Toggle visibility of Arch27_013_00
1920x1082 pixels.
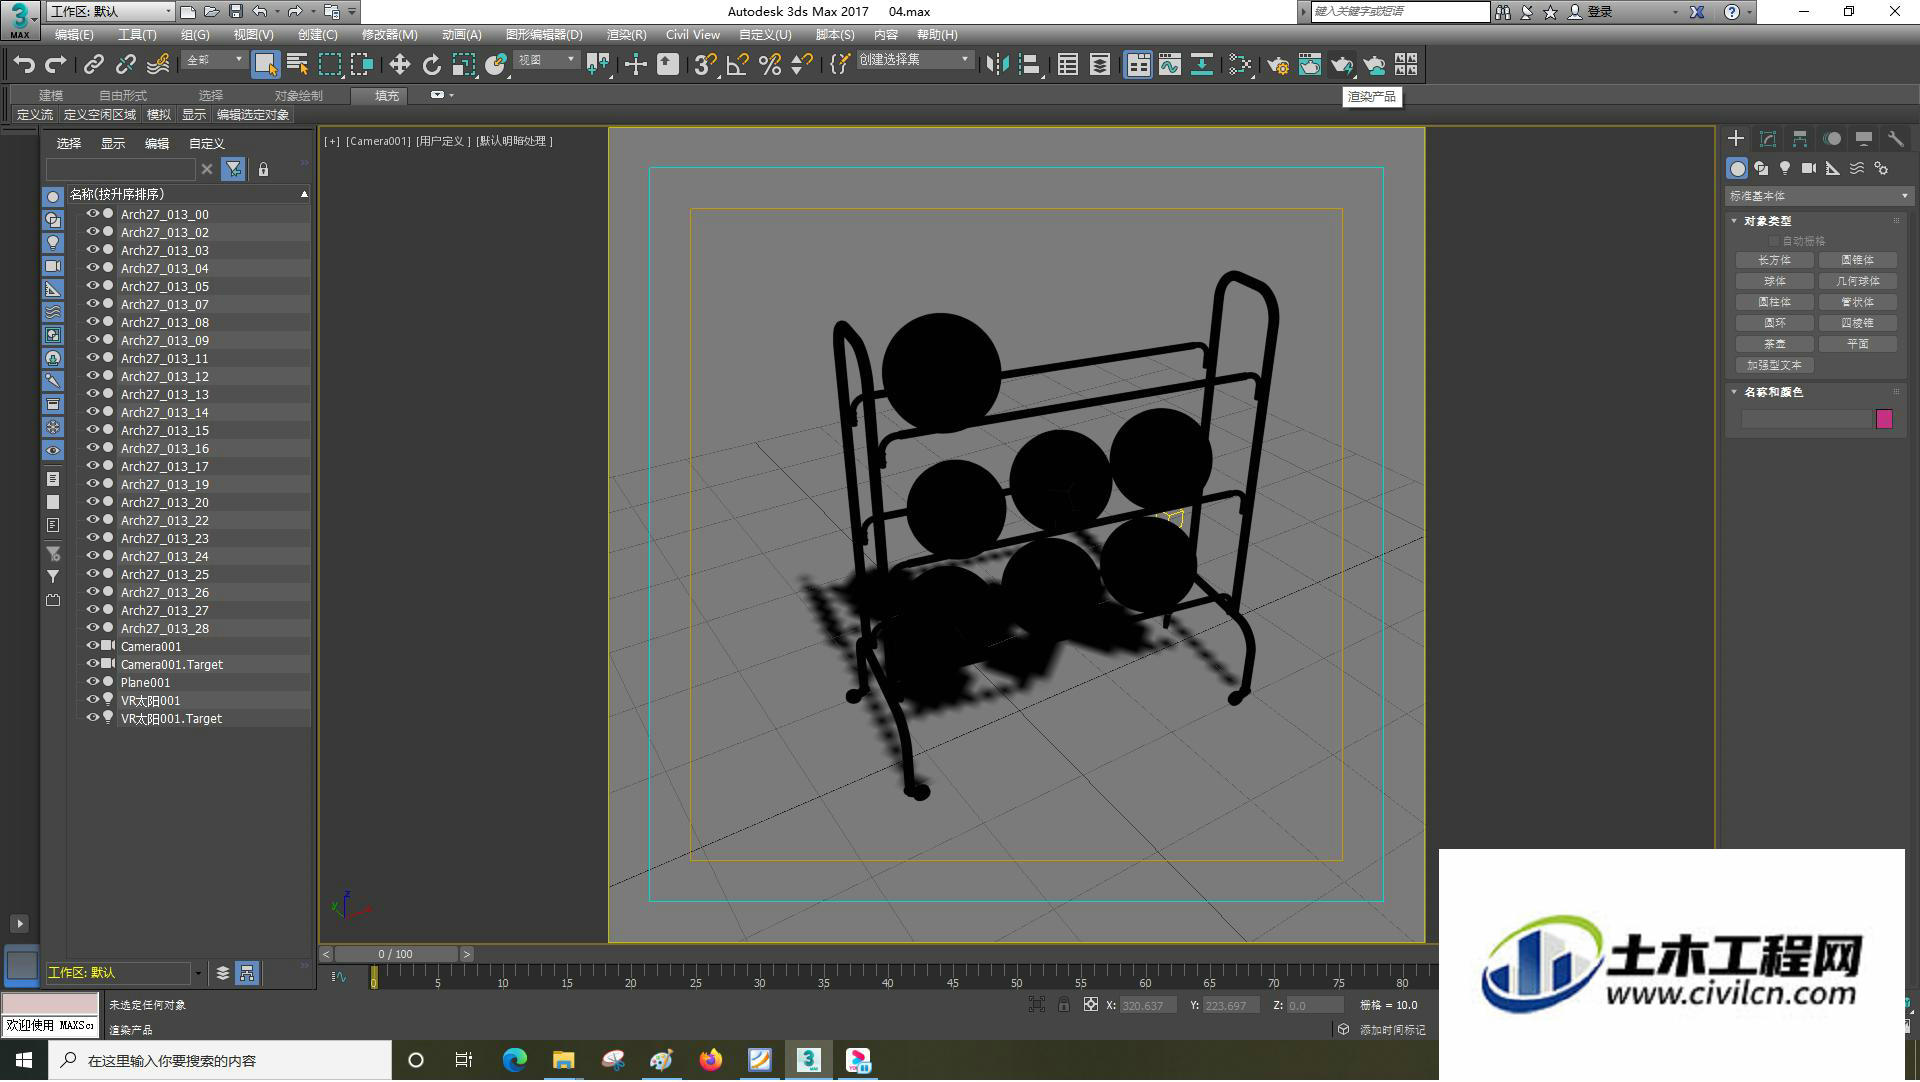click(92, 214)
